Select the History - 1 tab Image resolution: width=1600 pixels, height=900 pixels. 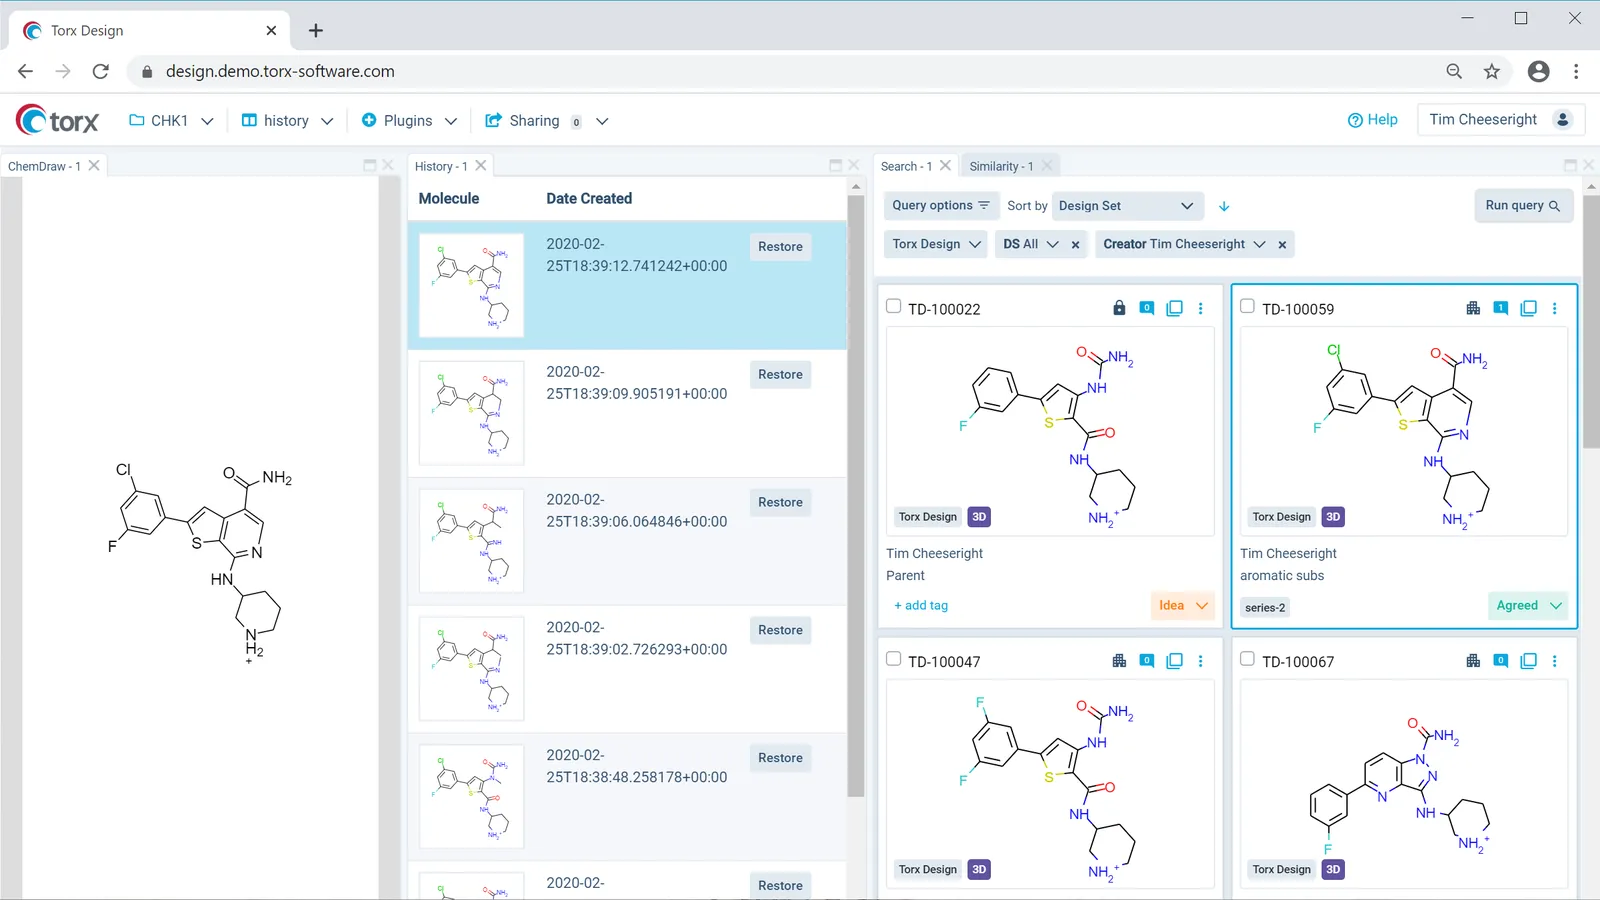tap(441, 166)
